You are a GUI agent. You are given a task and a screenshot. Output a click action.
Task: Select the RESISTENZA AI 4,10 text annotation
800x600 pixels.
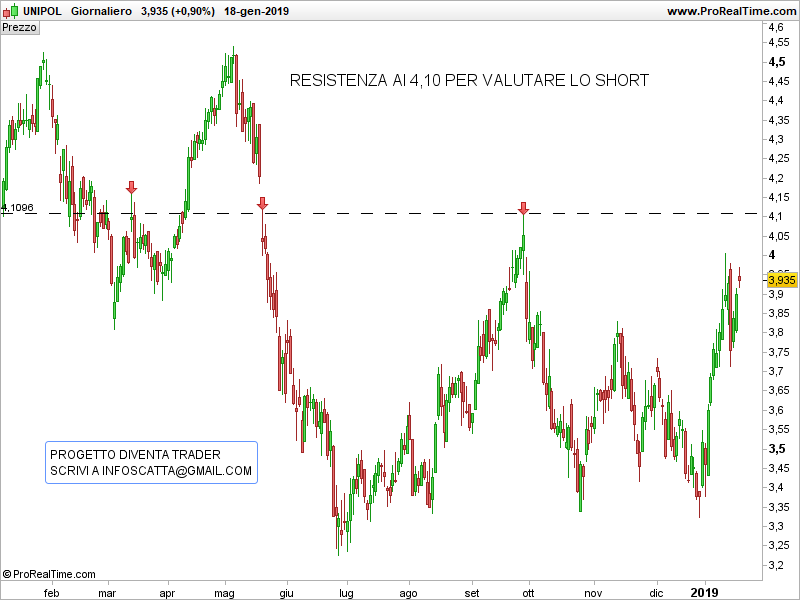tap(468, 80)
